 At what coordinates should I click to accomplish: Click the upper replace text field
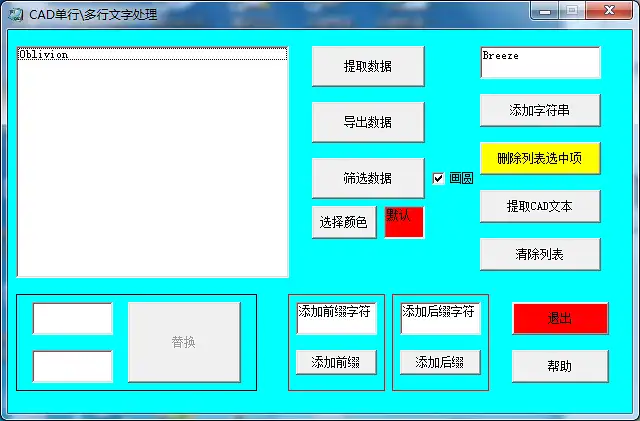tap(73, 319)
